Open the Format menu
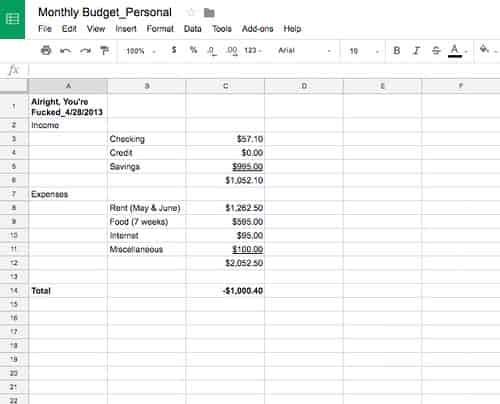The width and height of the screenshot is (500, 404). pyautogui.click(x=160, y=29)
